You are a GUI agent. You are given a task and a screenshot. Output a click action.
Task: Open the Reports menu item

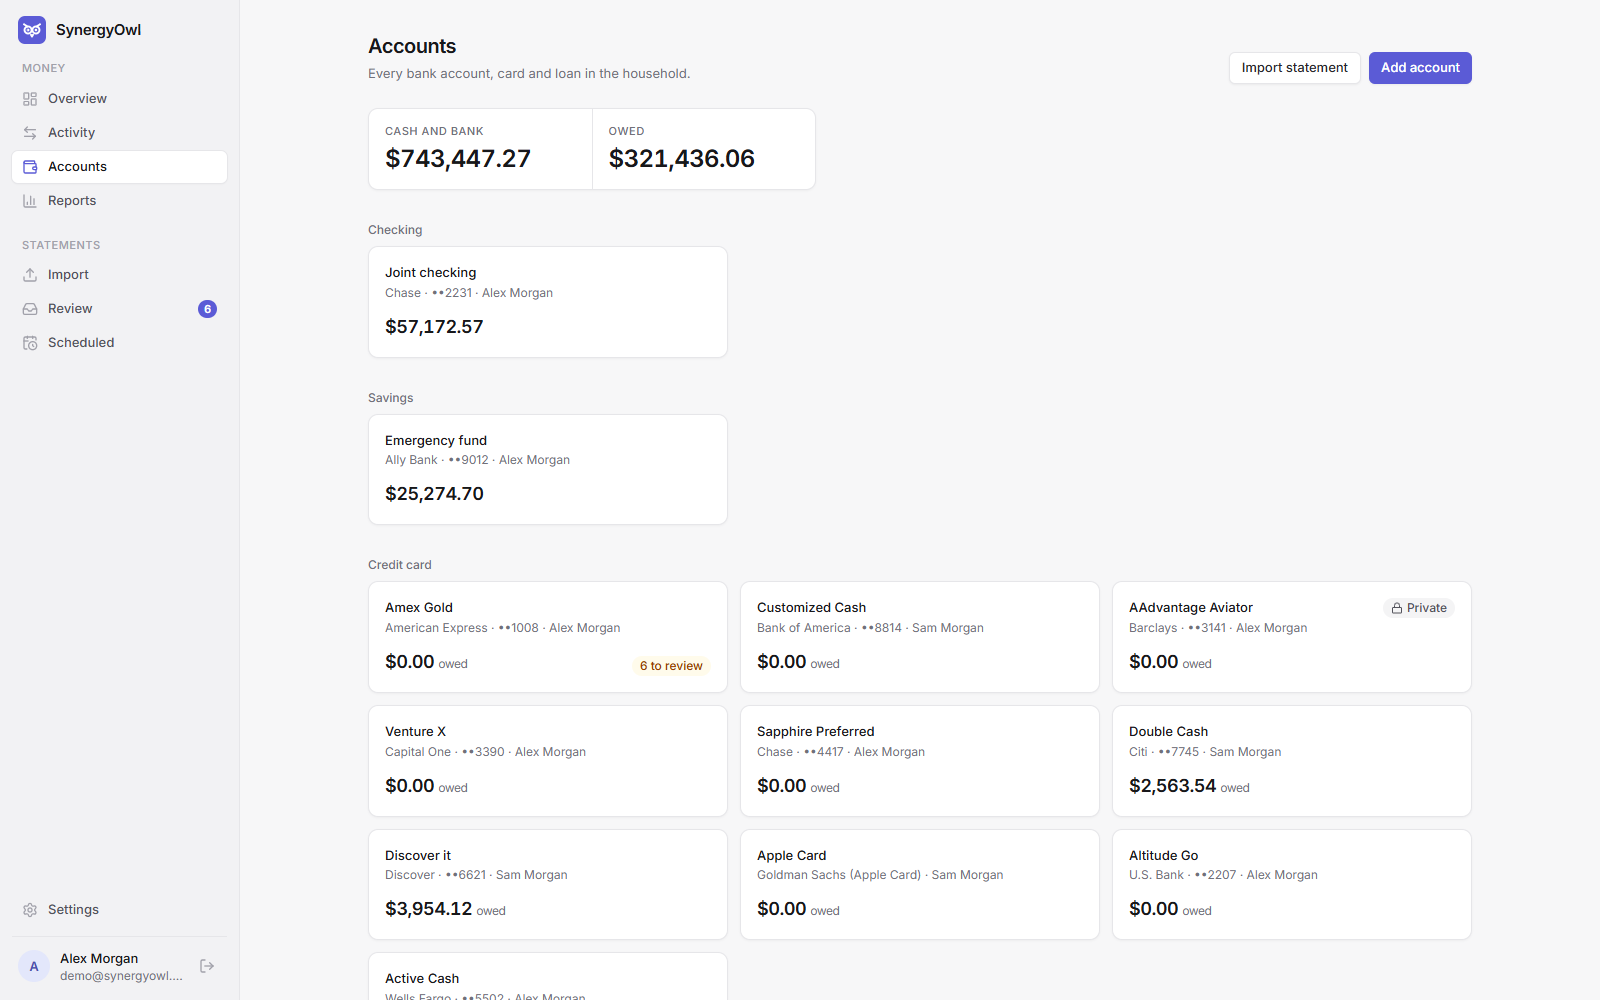(119, 201)
